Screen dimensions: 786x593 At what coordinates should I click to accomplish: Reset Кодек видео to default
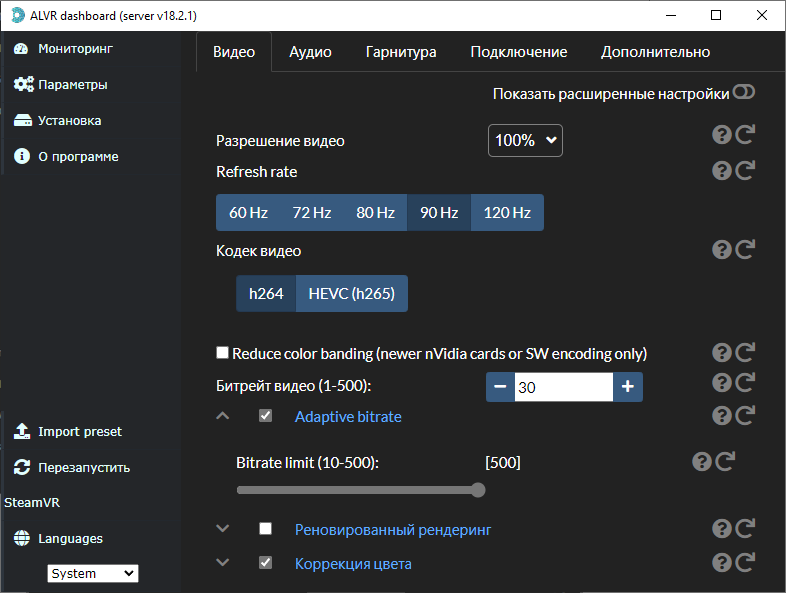(745, 250)
